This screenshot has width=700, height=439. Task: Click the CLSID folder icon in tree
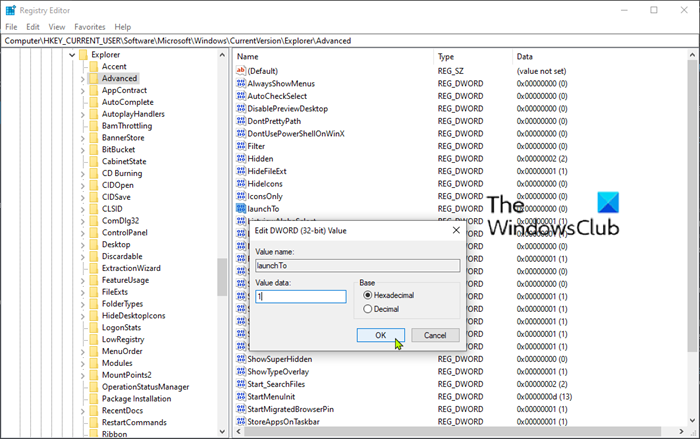[x=93, y=209]
